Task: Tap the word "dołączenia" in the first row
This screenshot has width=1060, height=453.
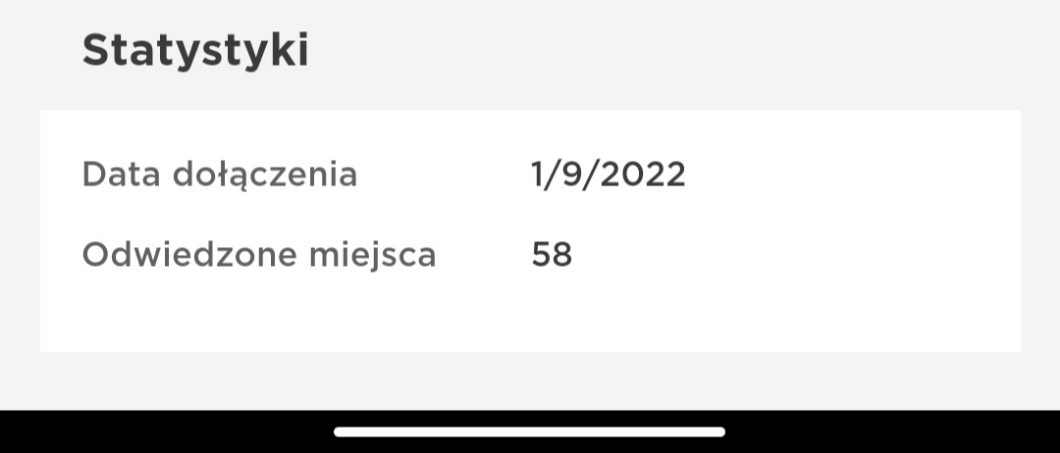Action: [265, 176]
